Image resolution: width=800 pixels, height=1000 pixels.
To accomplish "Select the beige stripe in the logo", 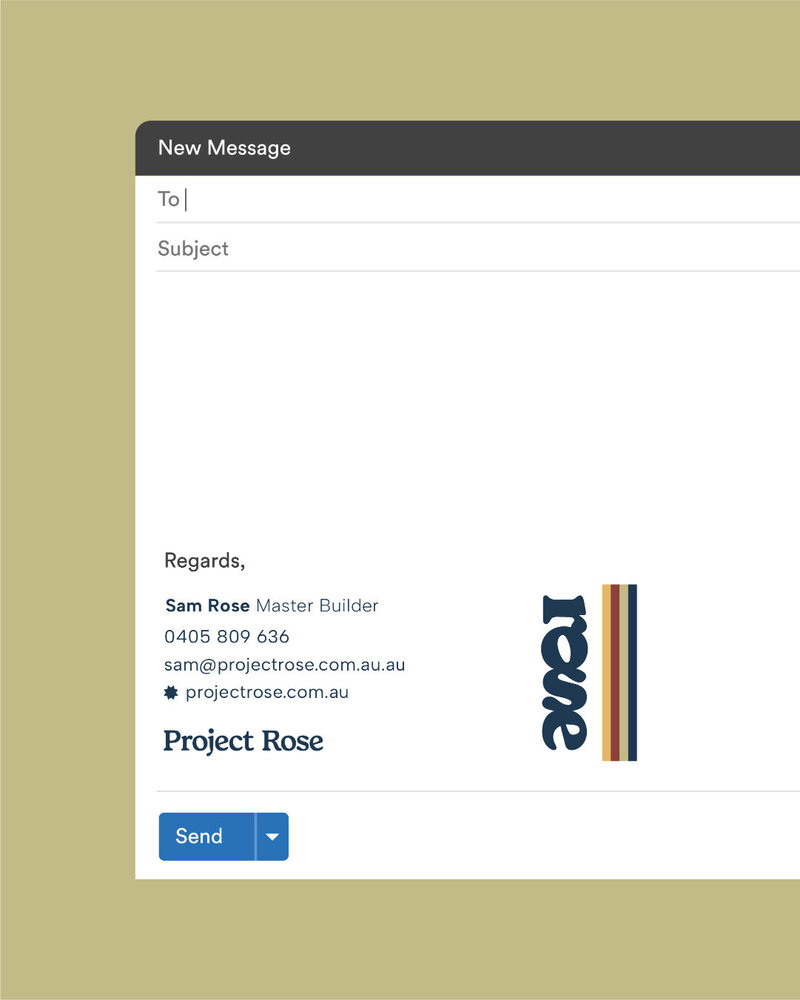I will [x=623, y=672].
